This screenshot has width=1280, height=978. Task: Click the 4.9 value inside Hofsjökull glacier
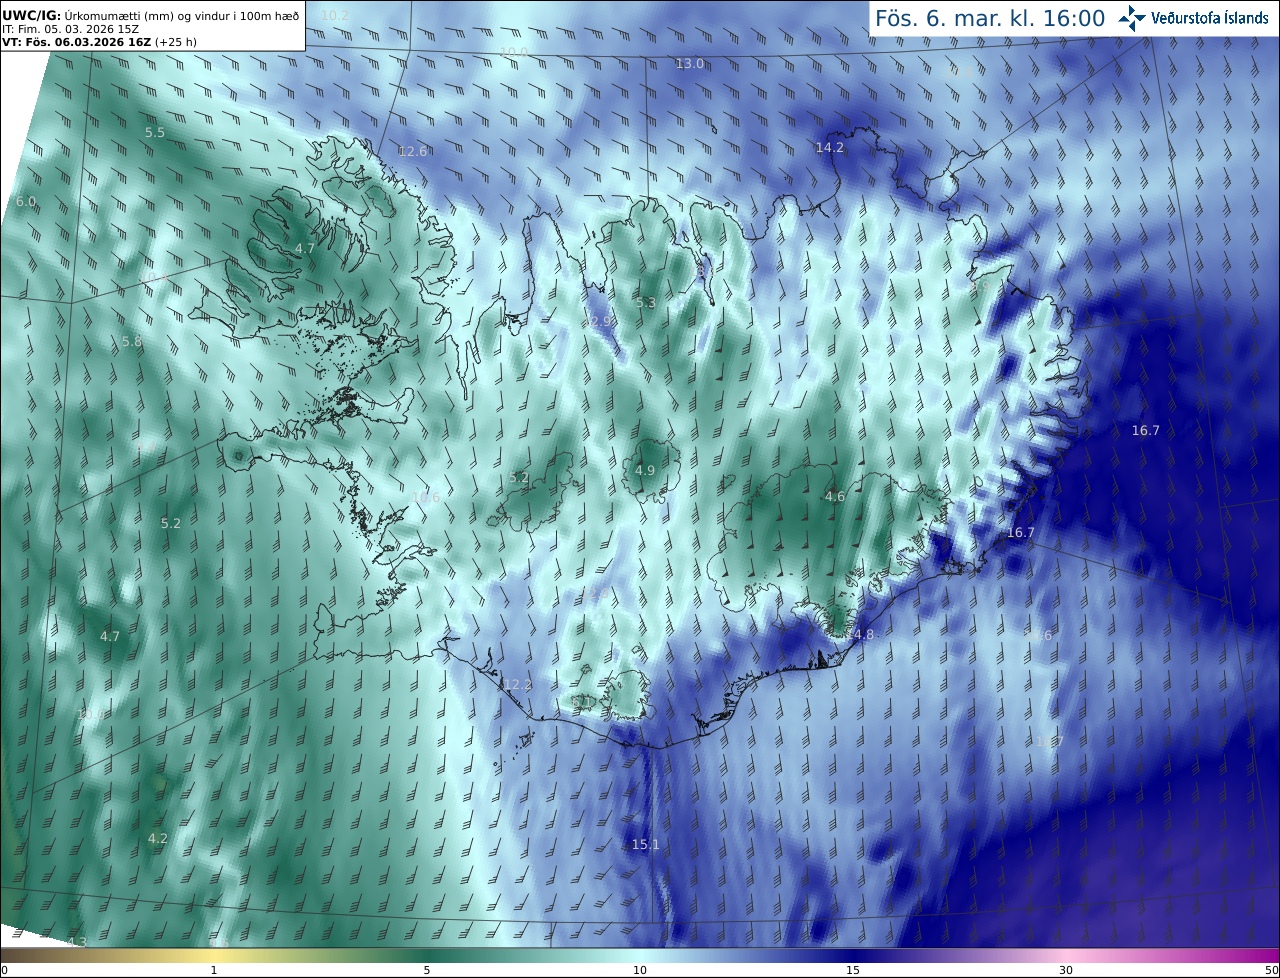pyautogui.click(x=645, y=471)
